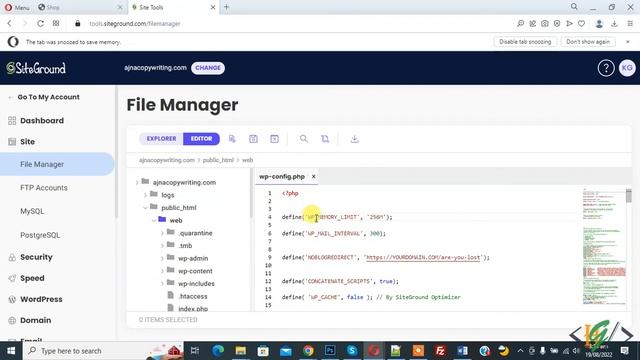
Task: Open Skype from taskbar
Action: click(352, 351)
